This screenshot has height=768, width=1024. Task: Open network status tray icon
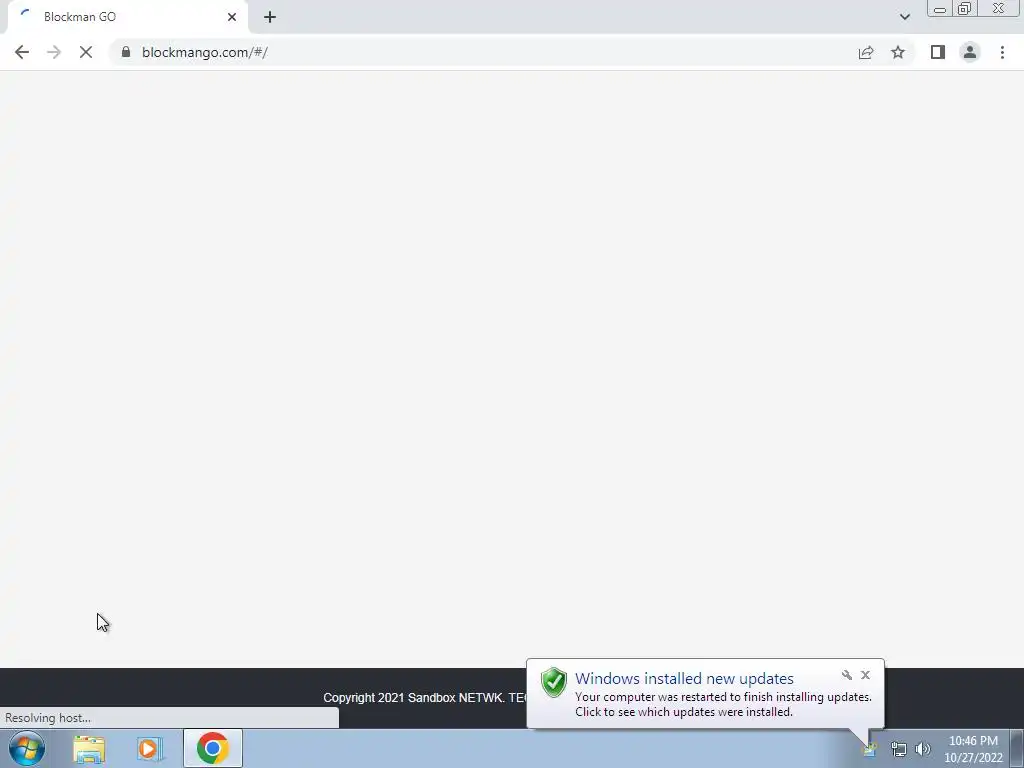click(899, 750)
